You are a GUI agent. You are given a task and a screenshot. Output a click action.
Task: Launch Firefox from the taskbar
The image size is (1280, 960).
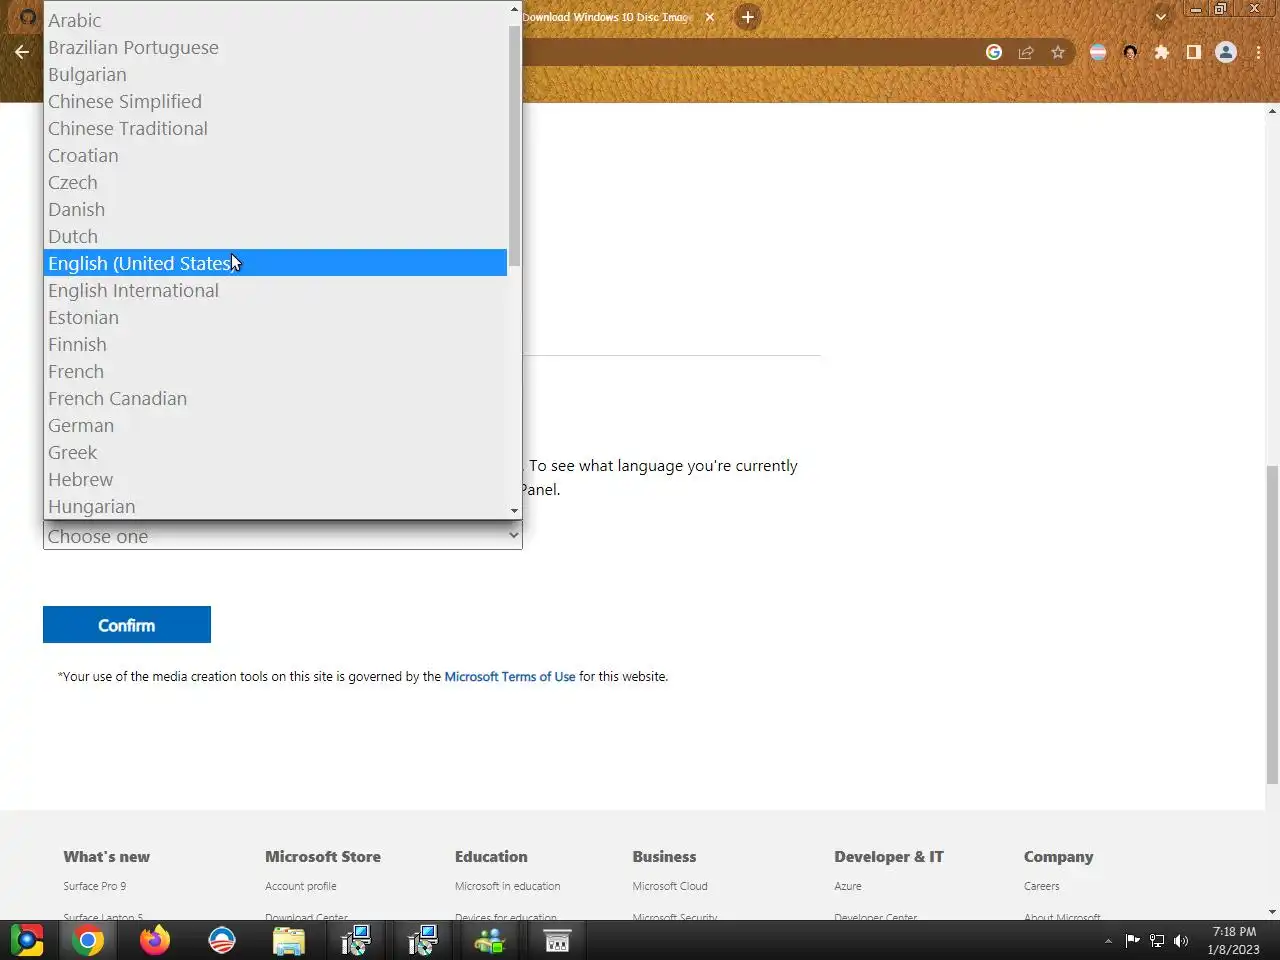(155, 940)
